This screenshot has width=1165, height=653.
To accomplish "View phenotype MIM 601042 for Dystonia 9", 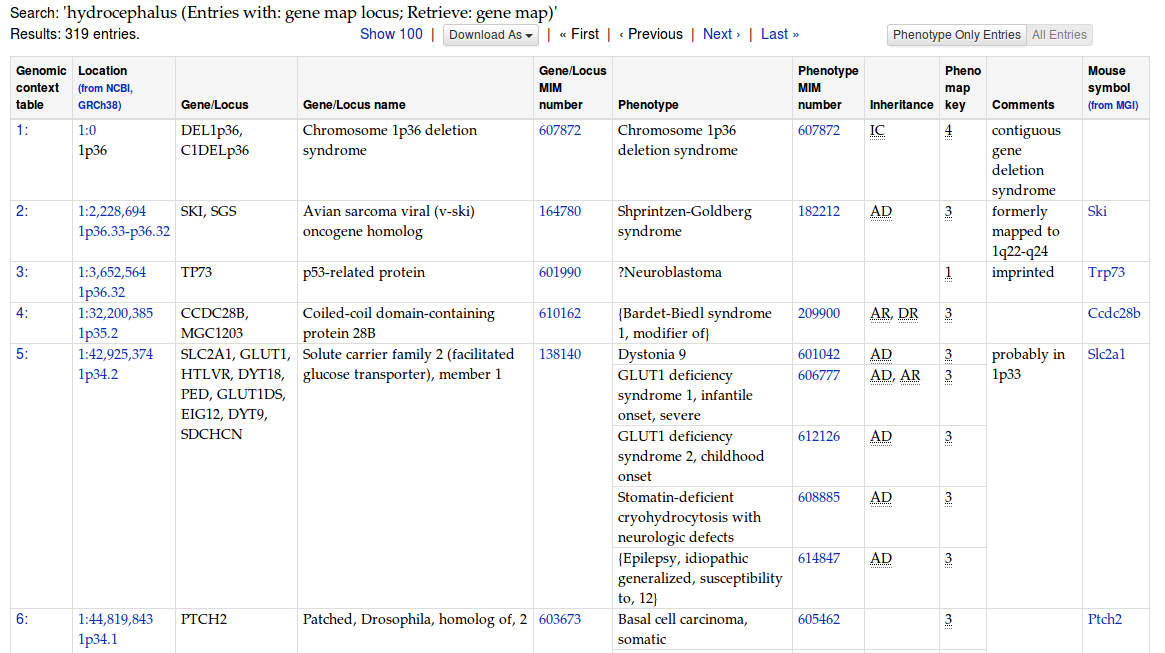I will pyautogui.click(x=818, y=354).
